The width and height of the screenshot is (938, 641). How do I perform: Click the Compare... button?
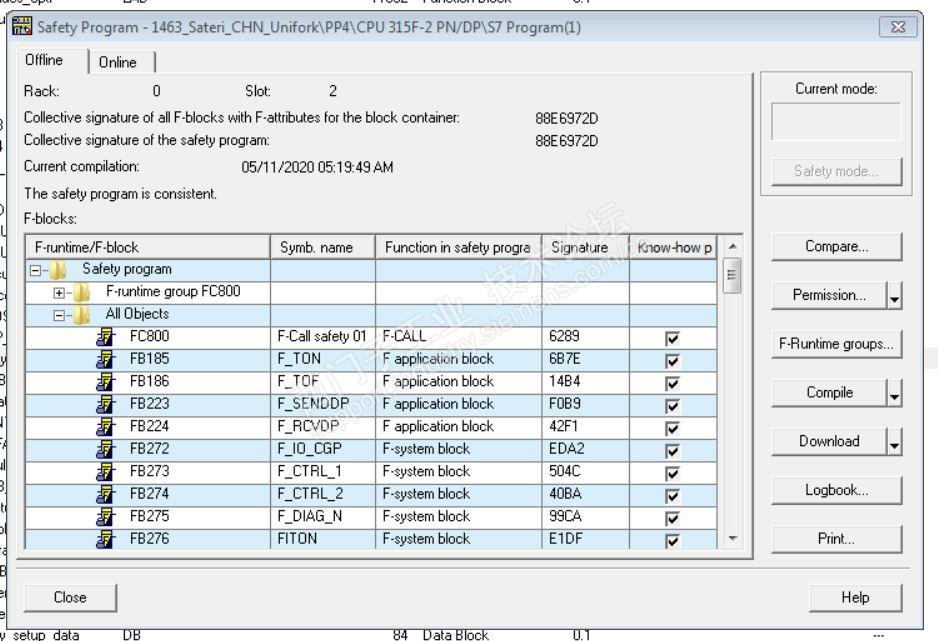pos(836,246)
